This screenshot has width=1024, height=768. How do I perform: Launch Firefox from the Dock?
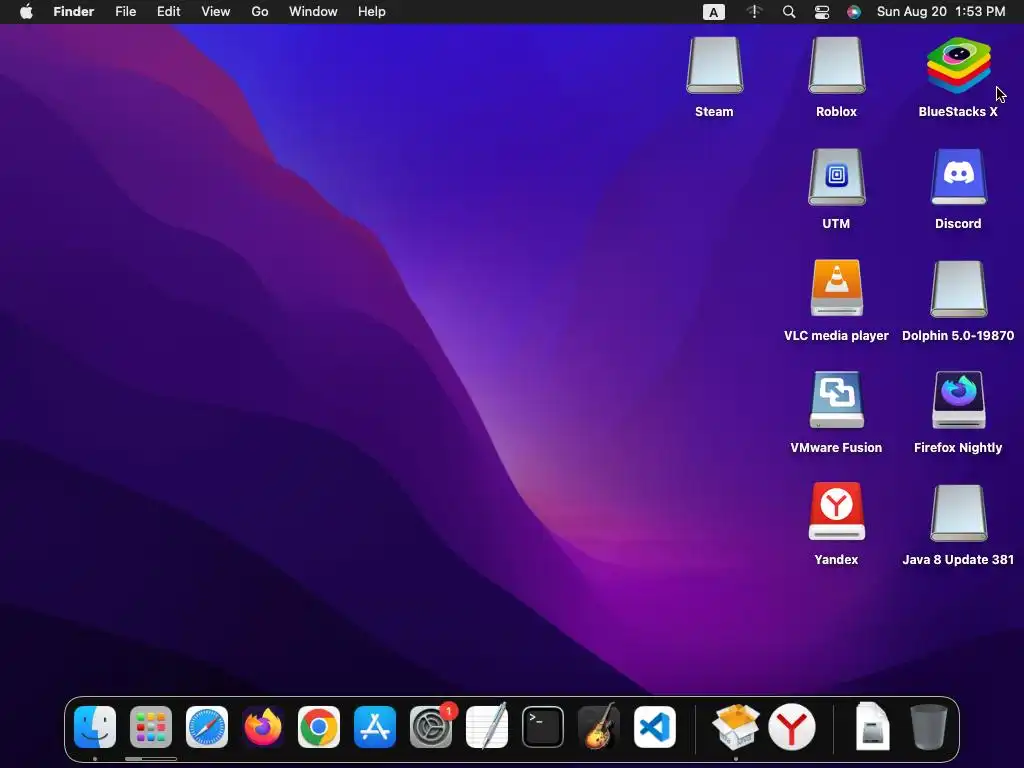click(263, 727)
